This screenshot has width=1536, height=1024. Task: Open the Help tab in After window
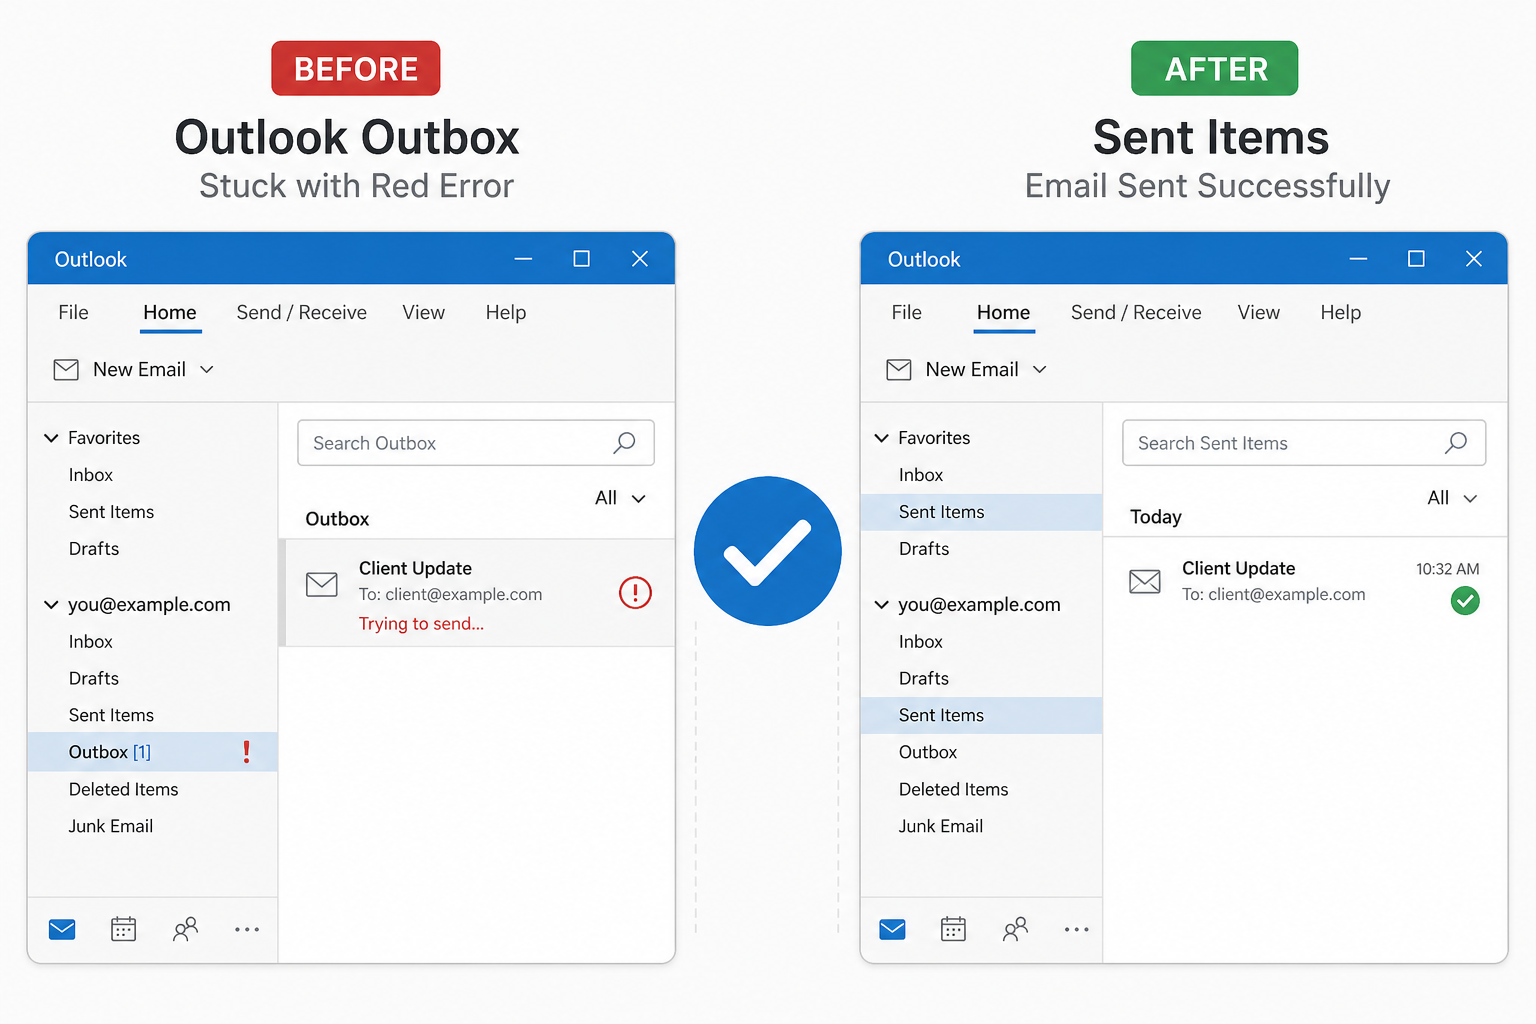pos(1341,313)
